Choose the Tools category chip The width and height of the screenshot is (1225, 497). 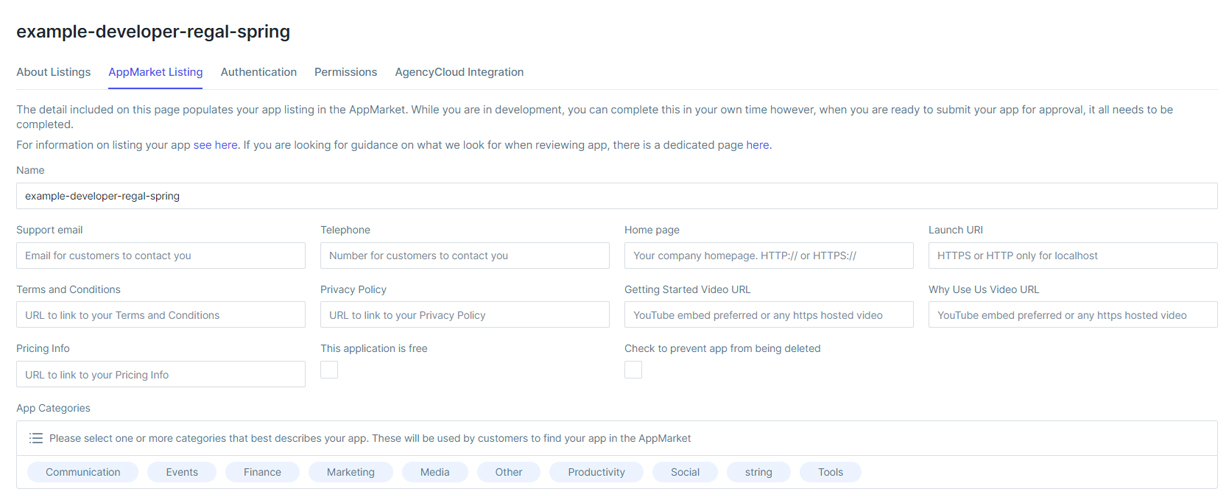pyautogui.click(x=830, y=472)
